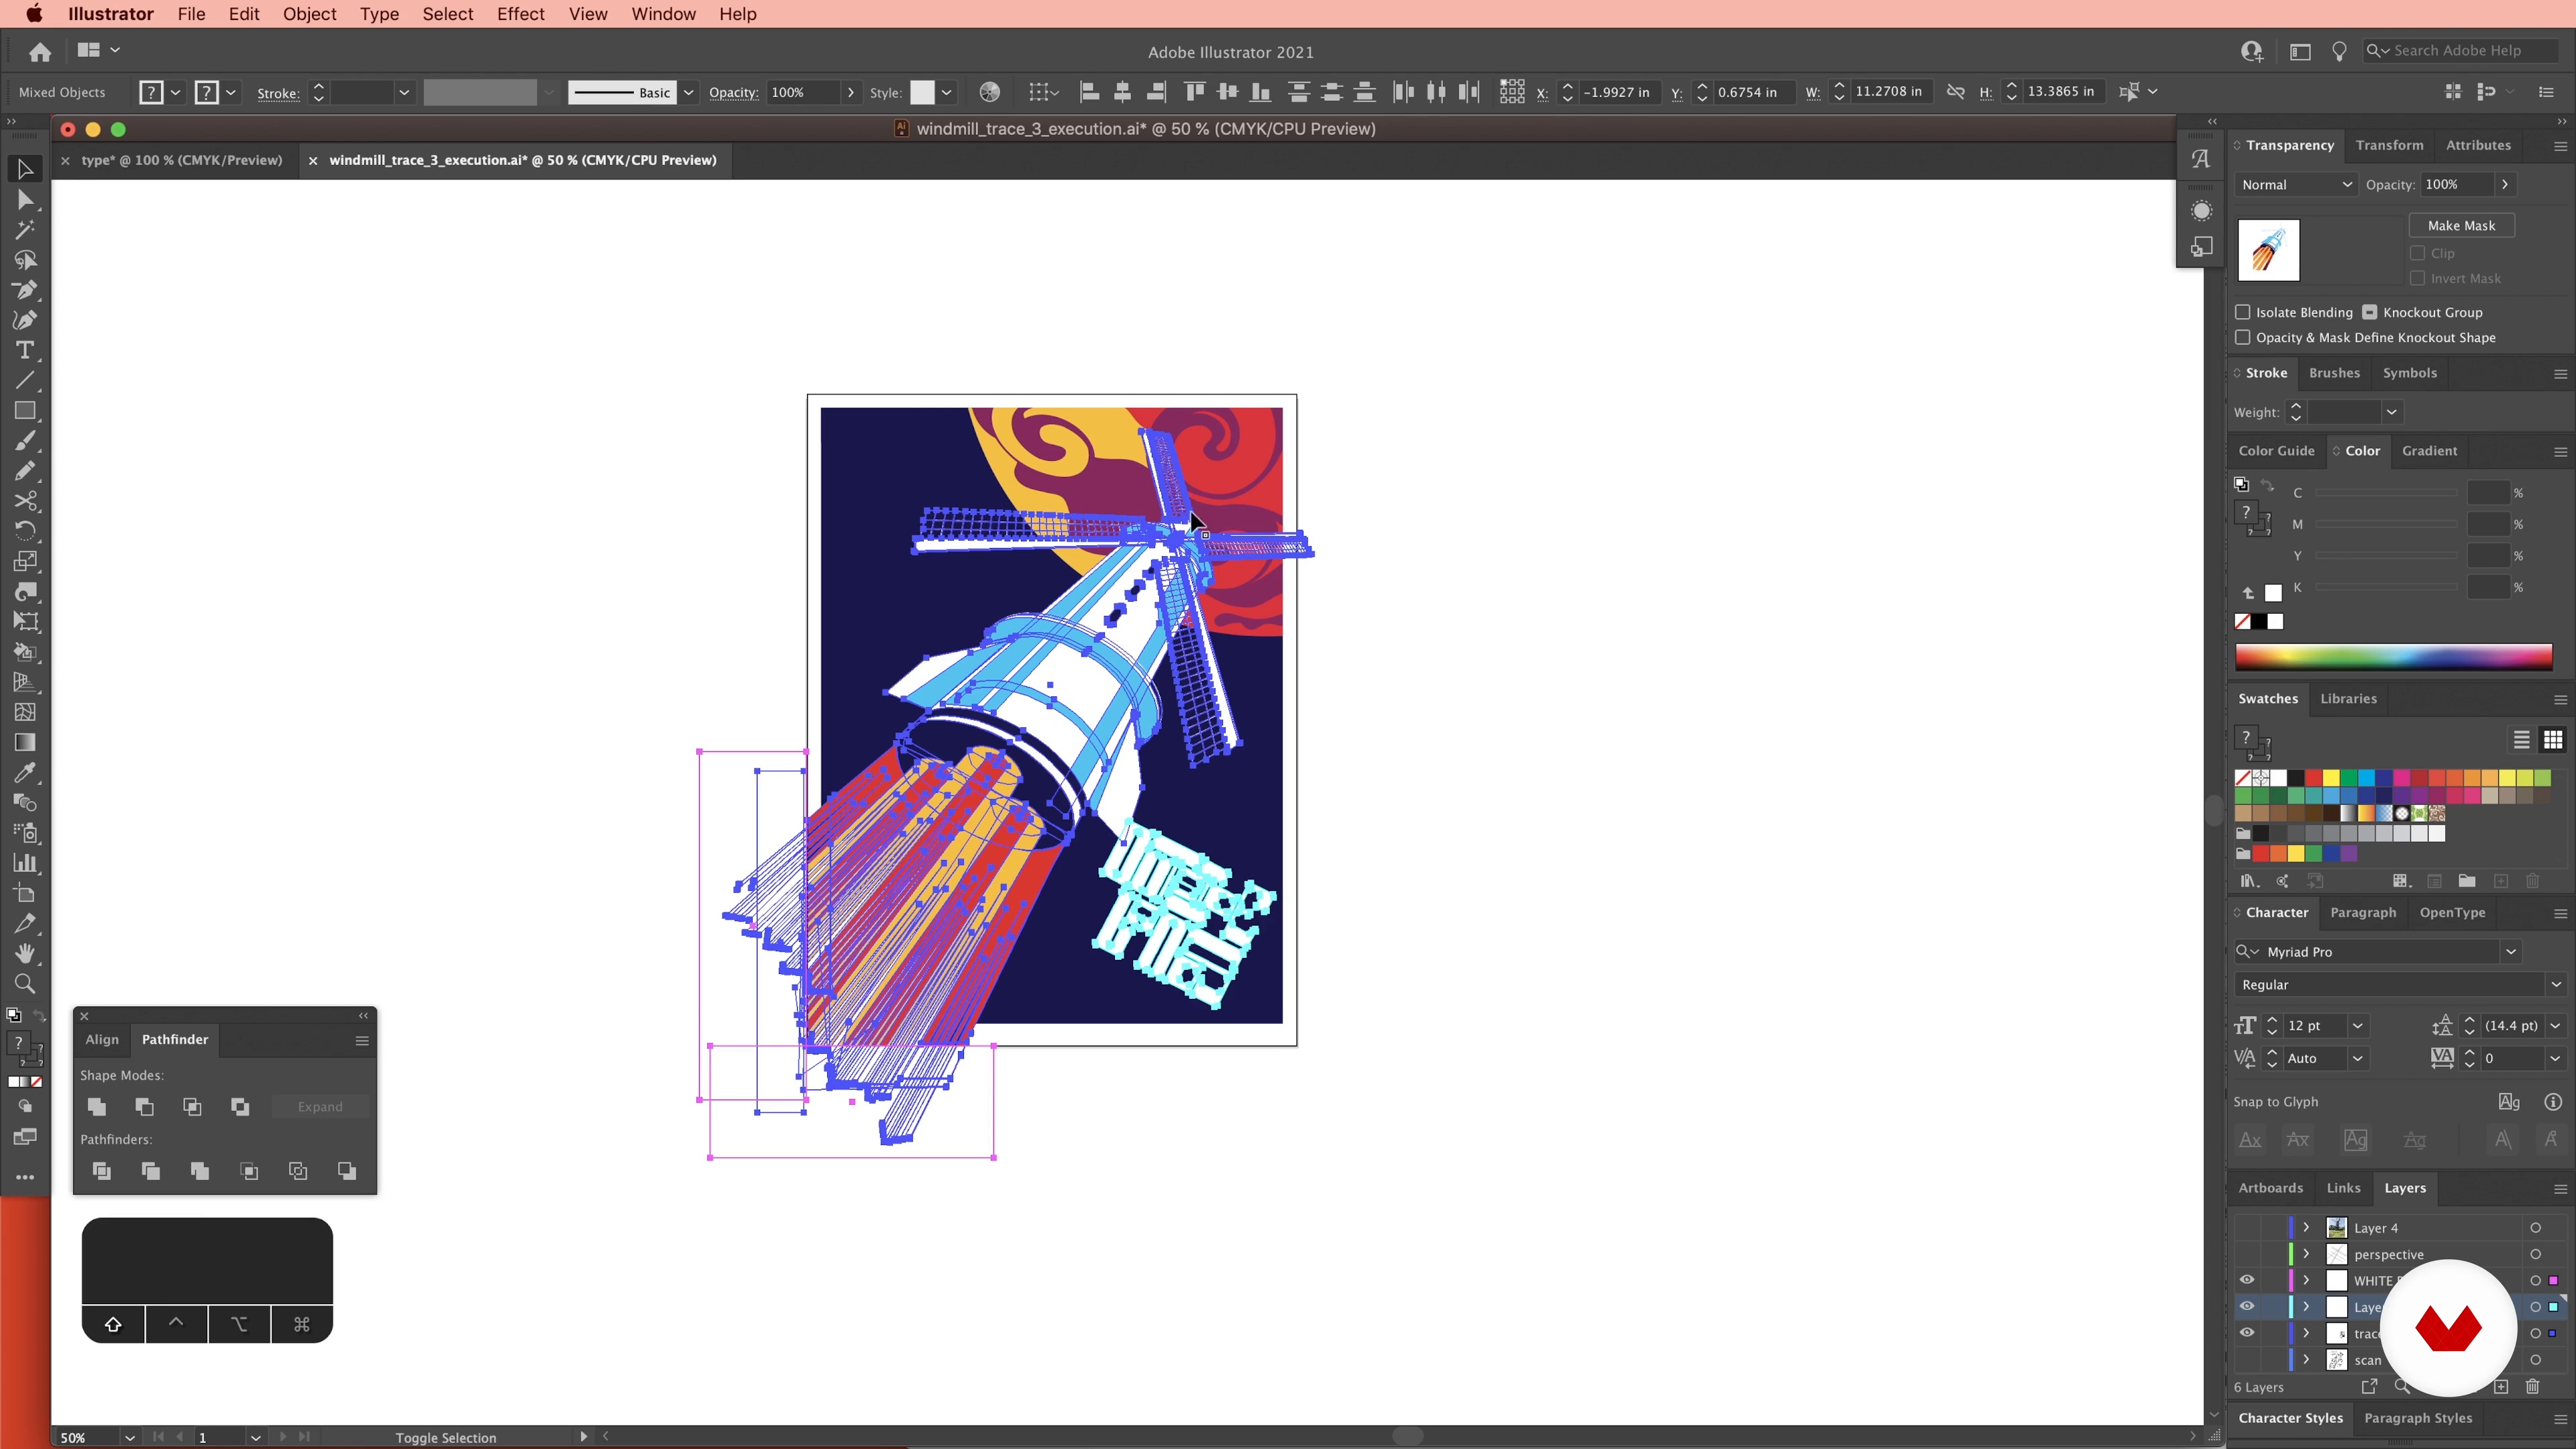Switch to the Align tab
2576x1449 pixels.
click(x=101, y=1039)
